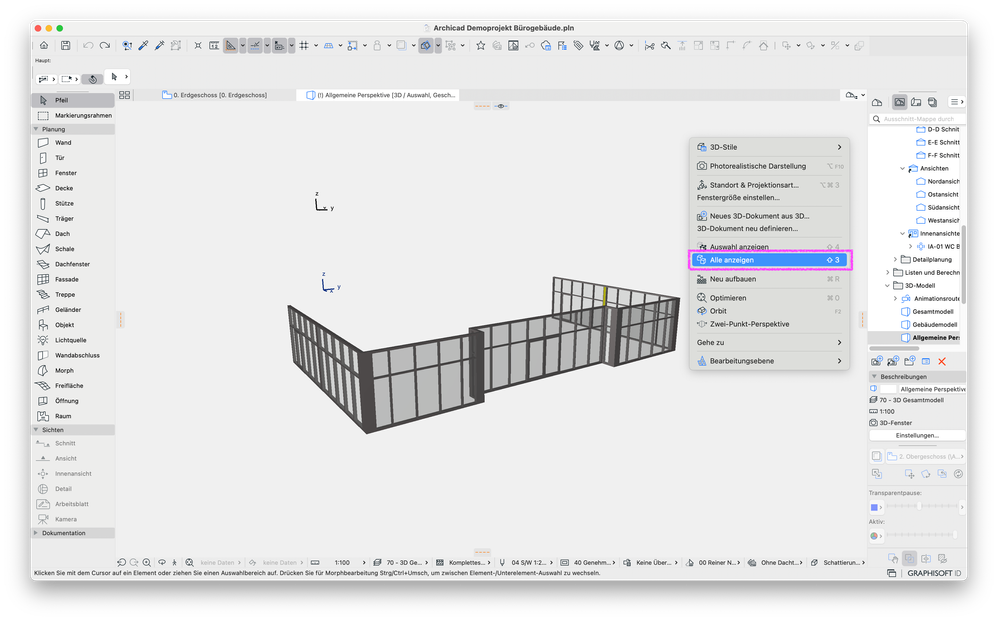
Task: Click the Undo arrow in the toolbar
Action: click(x=88, y=46)
